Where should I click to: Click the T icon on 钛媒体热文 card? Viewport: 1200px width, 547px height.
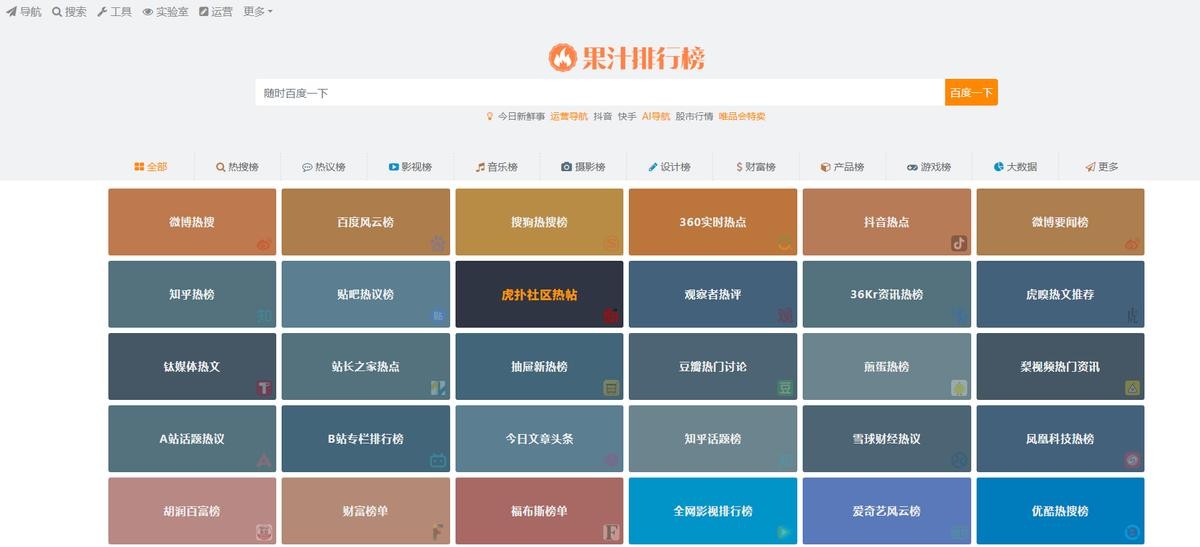click(x=264, y=388)
